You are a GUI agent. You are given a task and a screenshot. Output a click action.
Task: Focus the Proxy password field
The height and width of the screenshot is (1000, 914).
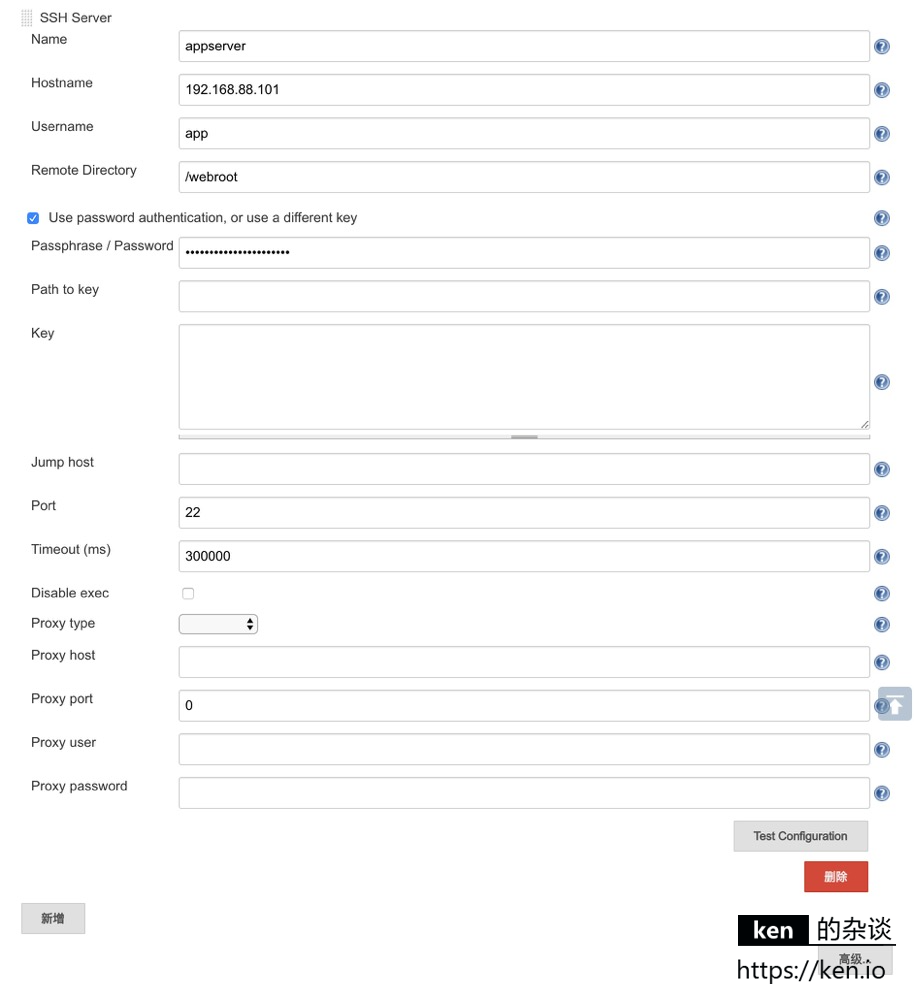point(524,793)
